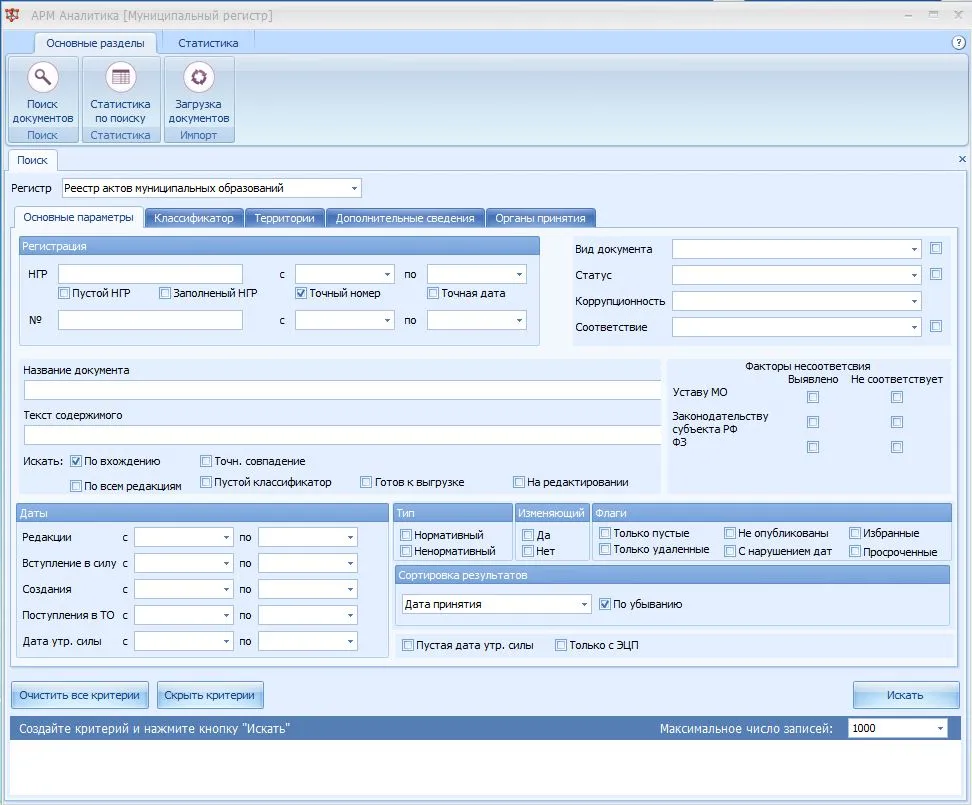Toggle the По убыванию sort checkbox

point(604,604)
